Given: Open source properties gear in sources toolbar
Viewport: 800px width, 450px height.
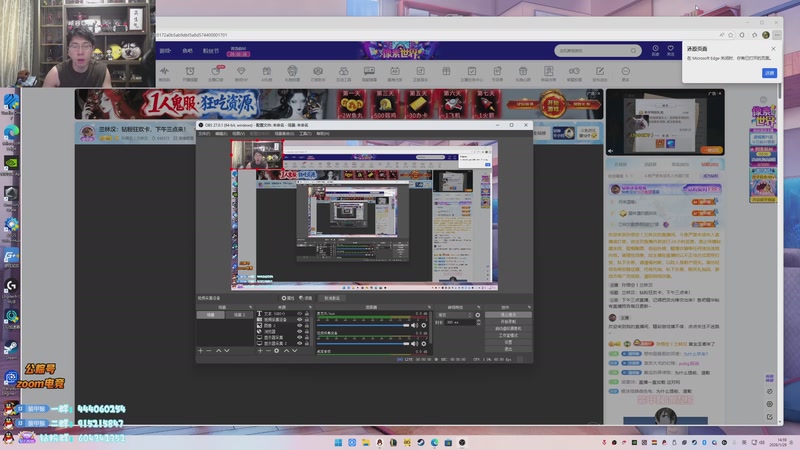Looking at the screenshot, I should coord(277,351).
